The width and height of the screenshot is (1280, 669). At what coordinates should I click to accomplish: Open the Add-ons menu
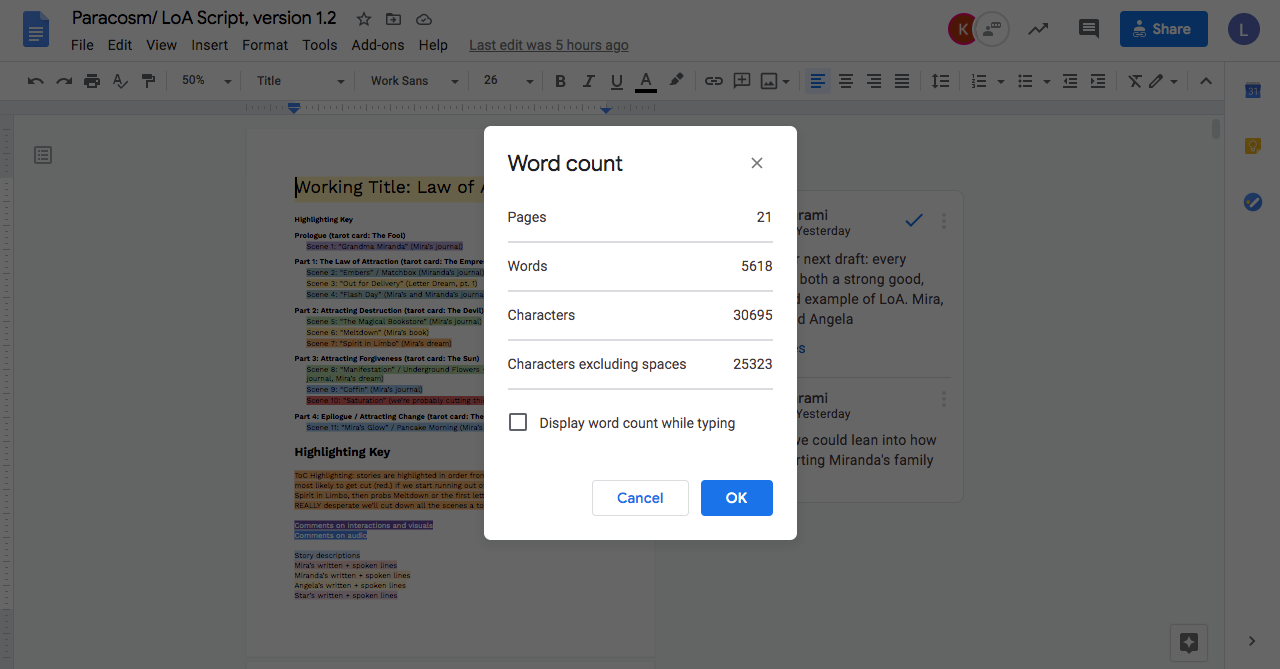[x=378, y=45]
